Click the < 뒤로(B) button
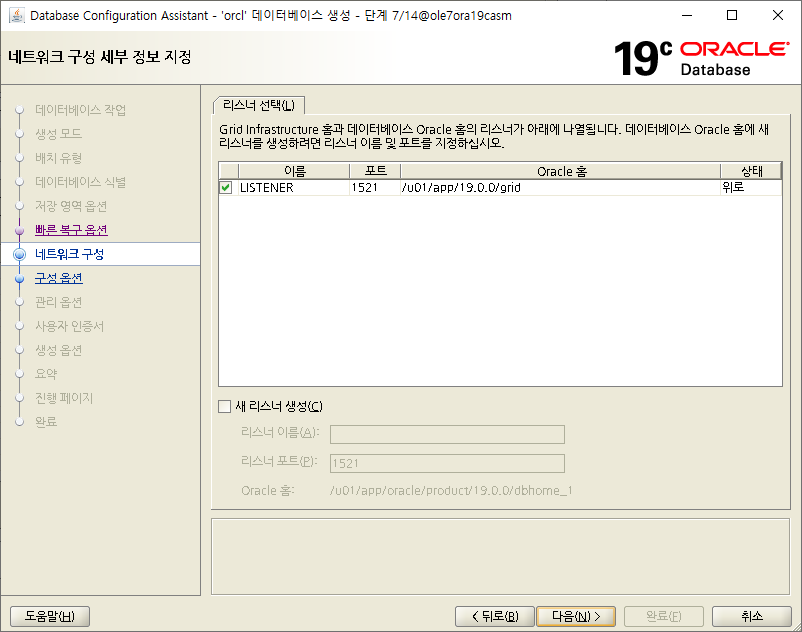This screenshot has width=802, height=632. 495,616
